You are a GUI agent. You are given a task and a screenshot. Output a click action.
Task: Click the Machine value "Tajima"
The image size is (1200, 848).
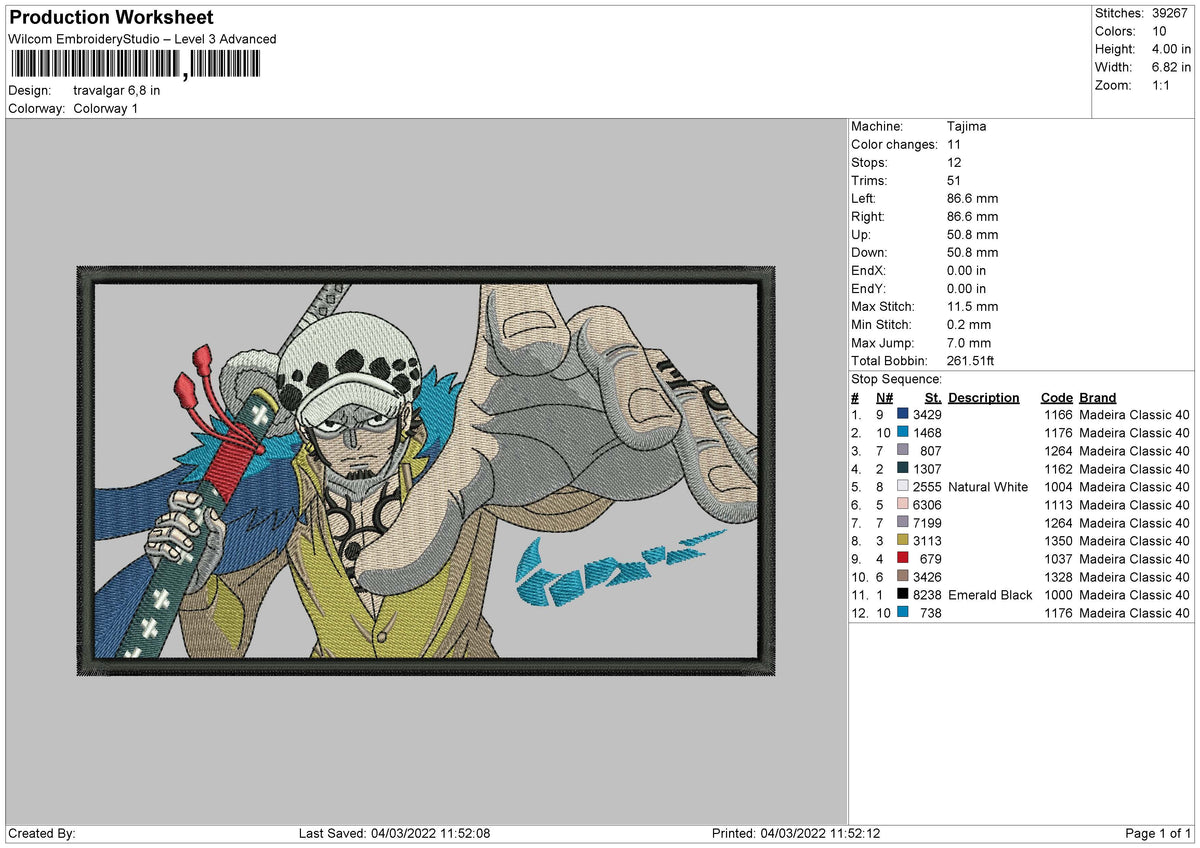pos(966,126)
